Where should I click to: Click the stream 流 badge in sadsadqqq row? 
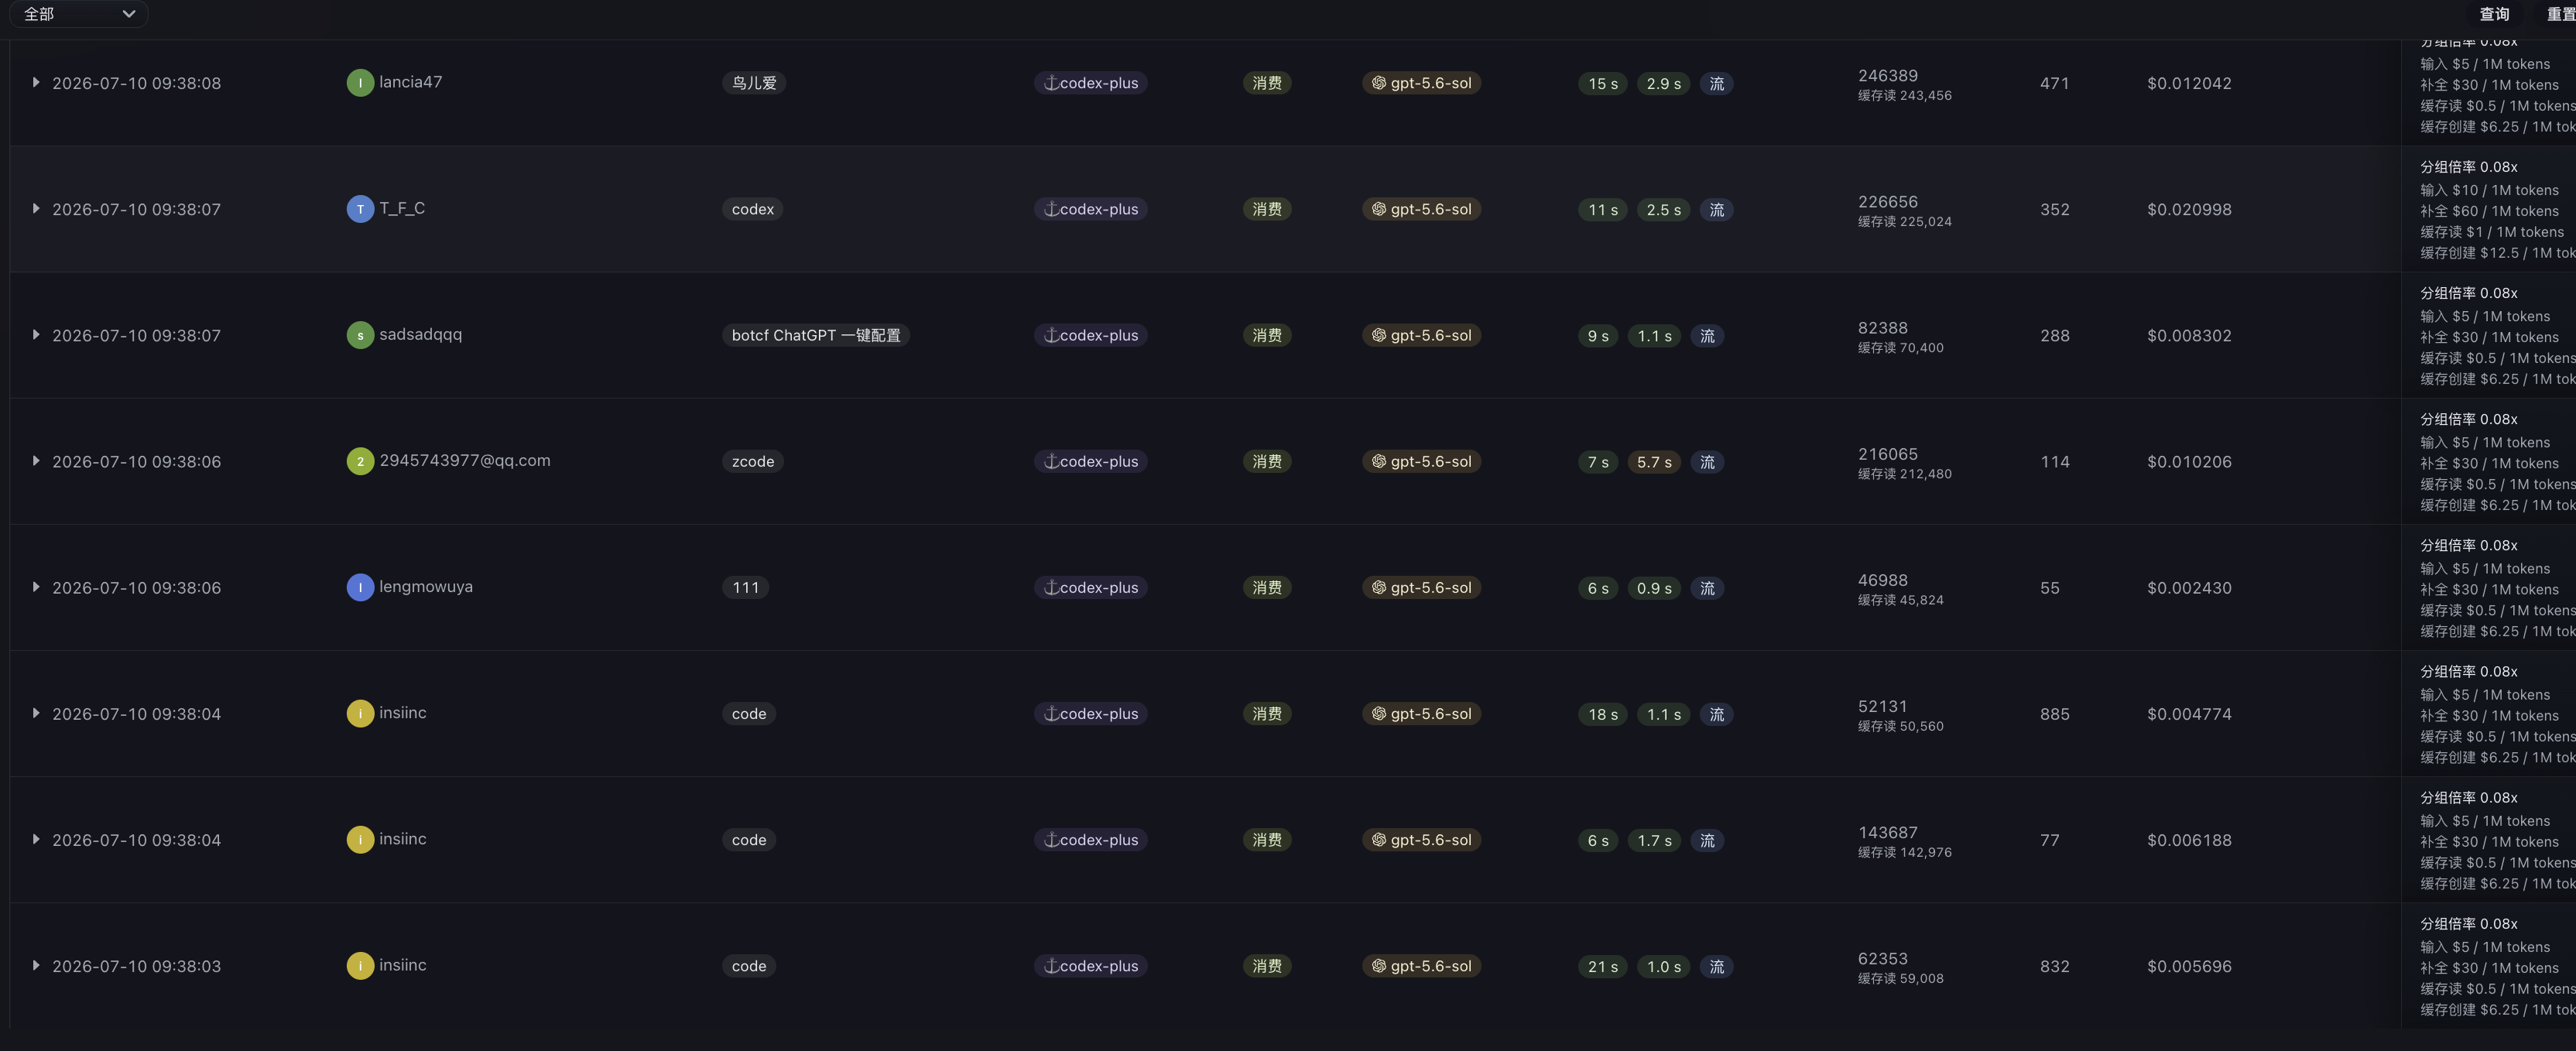[x=1707, y=336]
